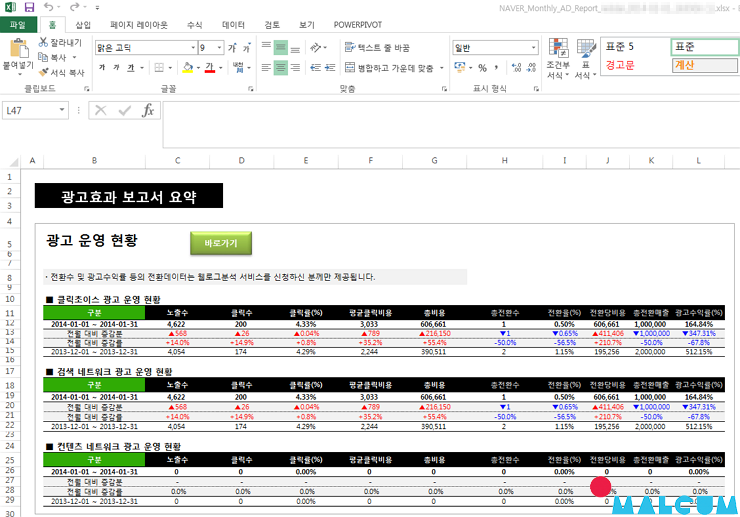
Task: Apply the yellow fill color swatch
Action: 187,68
